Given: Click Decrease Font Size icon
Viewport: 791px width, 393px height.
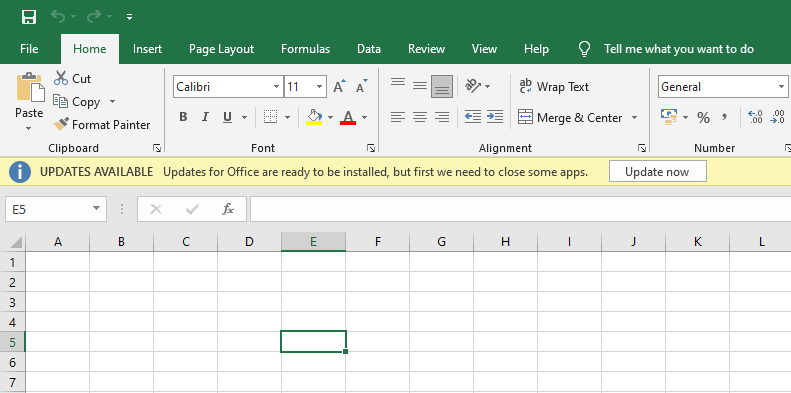Looking at the screenshot, I should [362, 87].
